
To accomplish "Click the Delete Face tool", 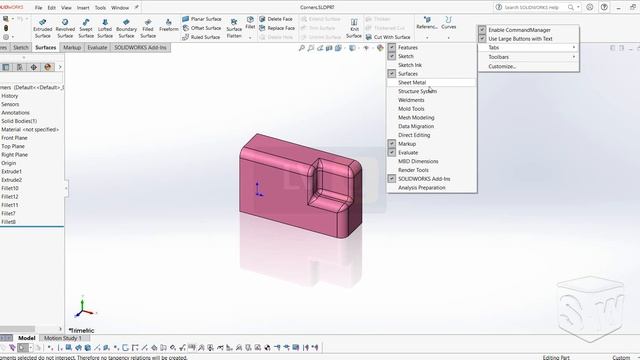I will 276,19.
